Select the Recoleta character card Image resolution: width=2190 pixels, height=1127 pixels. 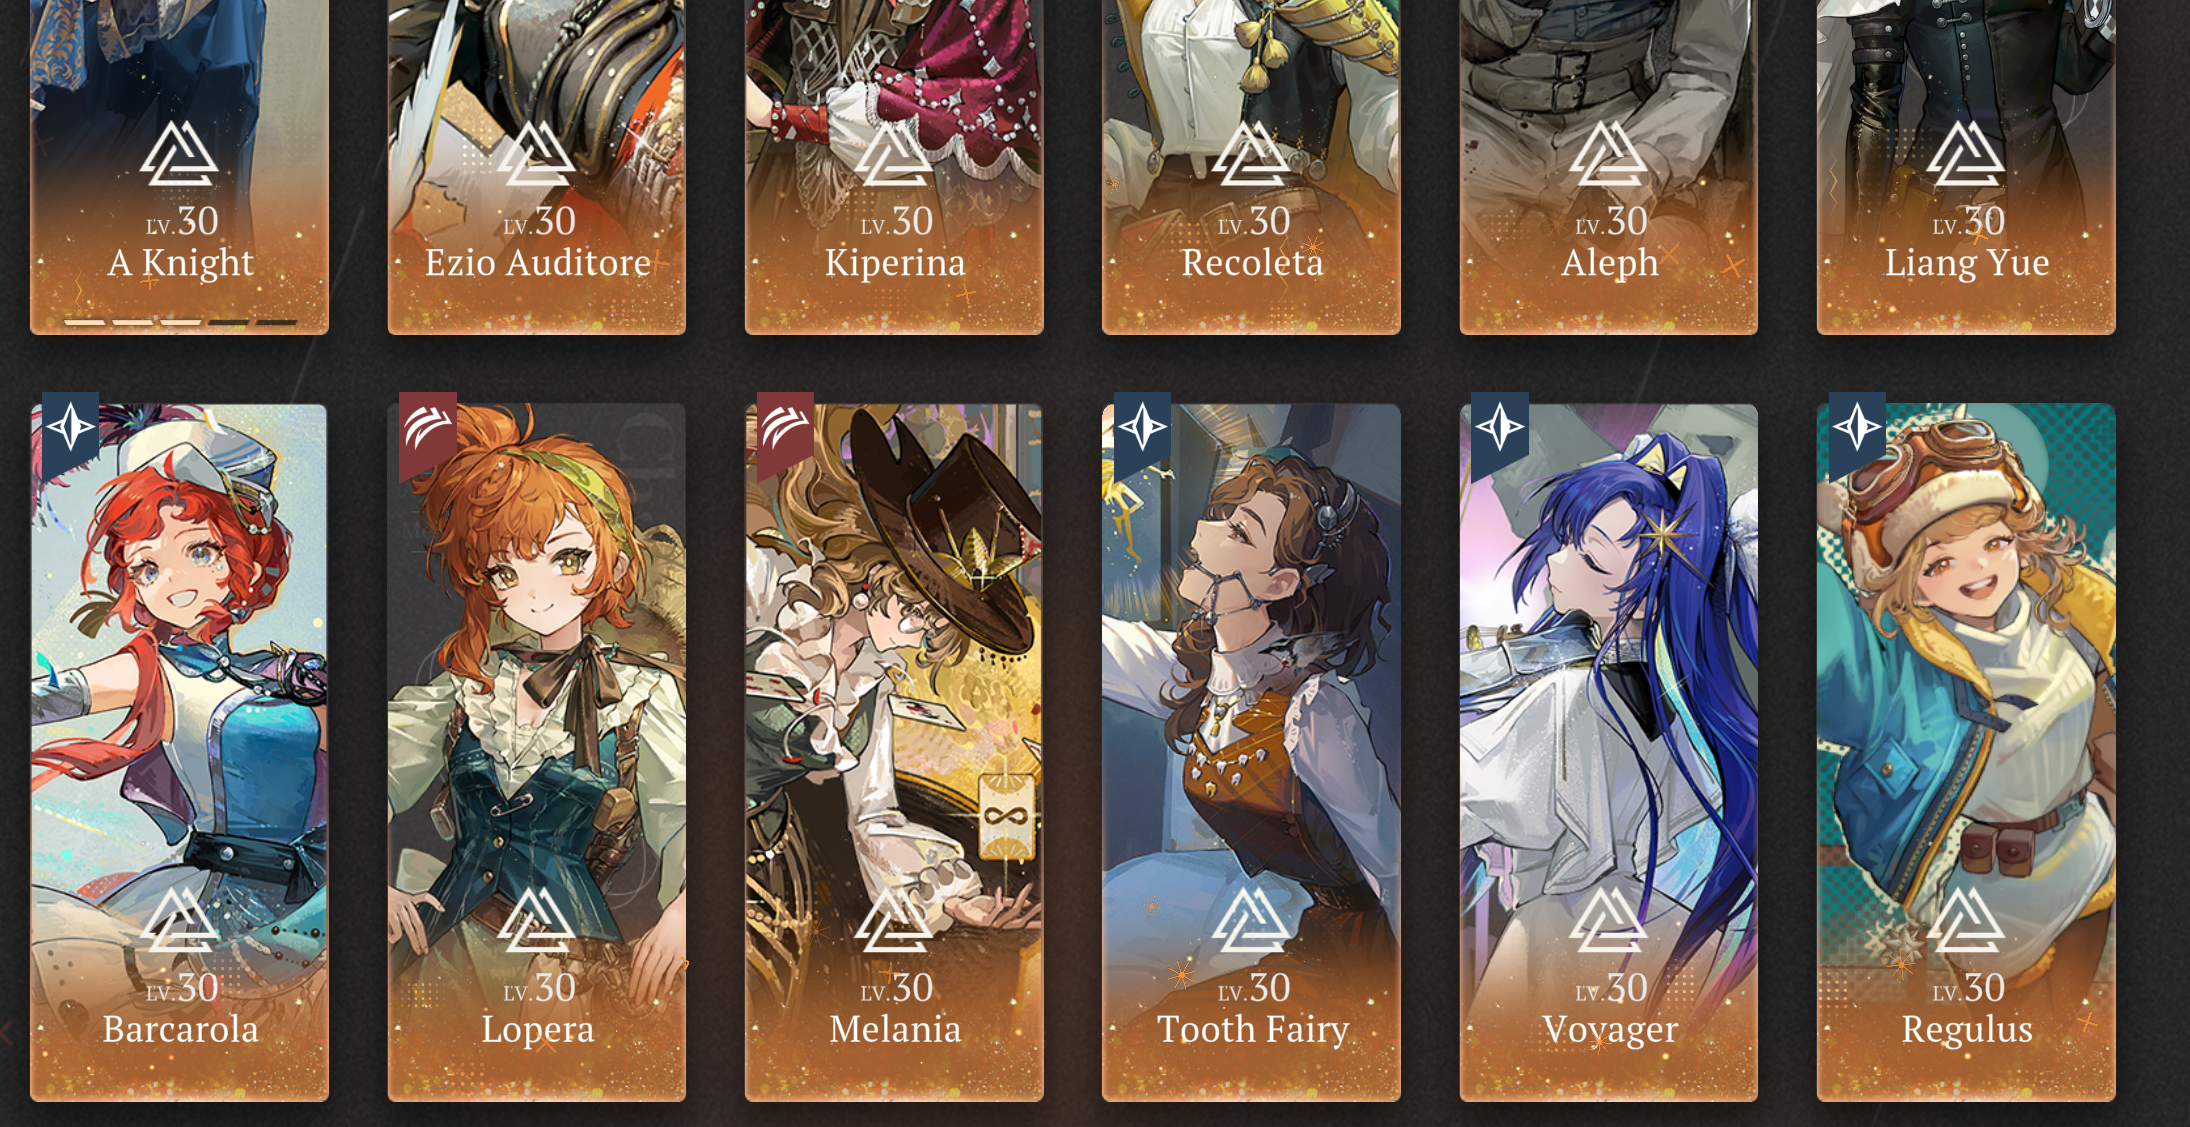pos(1251,167)
